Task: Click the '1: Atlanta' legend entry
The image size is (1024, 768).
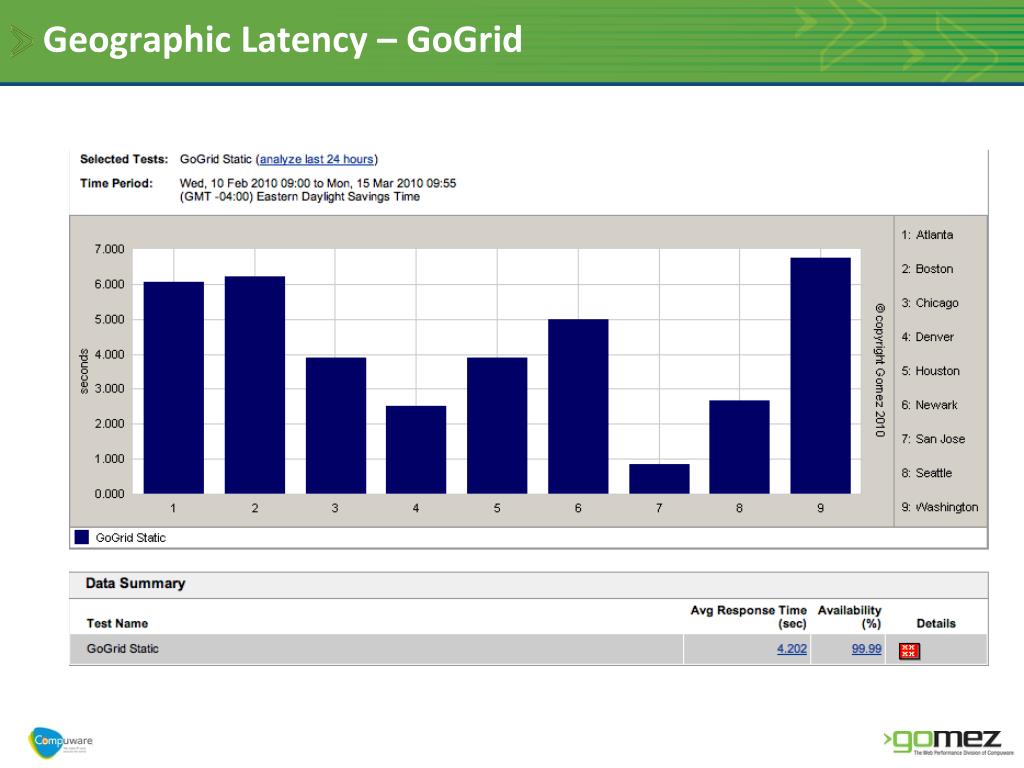Action: pos(927,235)
